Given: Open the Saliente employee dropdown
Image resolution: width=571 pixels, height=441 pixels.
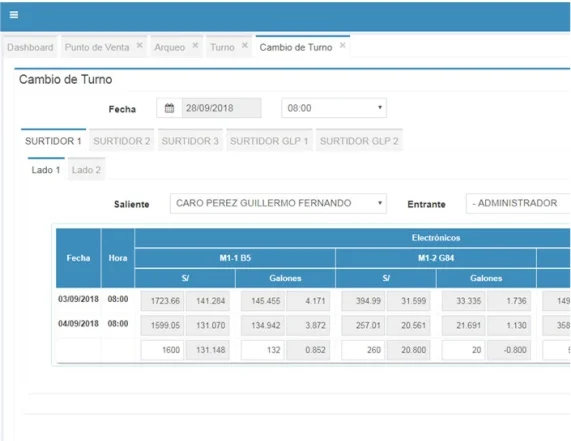Looking at the screenshot, I should [x=278, y=203].
